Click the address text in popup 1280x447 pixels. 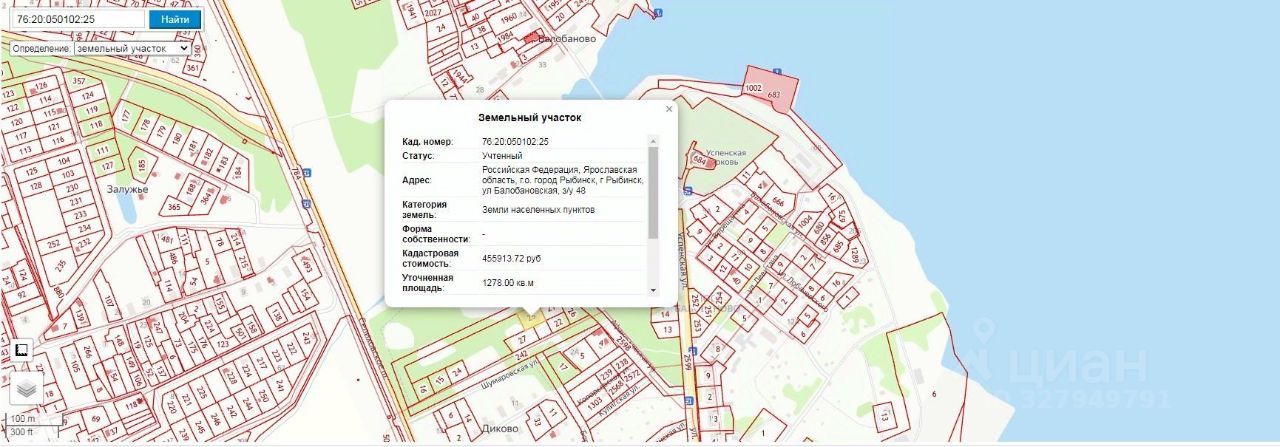pos(563,180)
